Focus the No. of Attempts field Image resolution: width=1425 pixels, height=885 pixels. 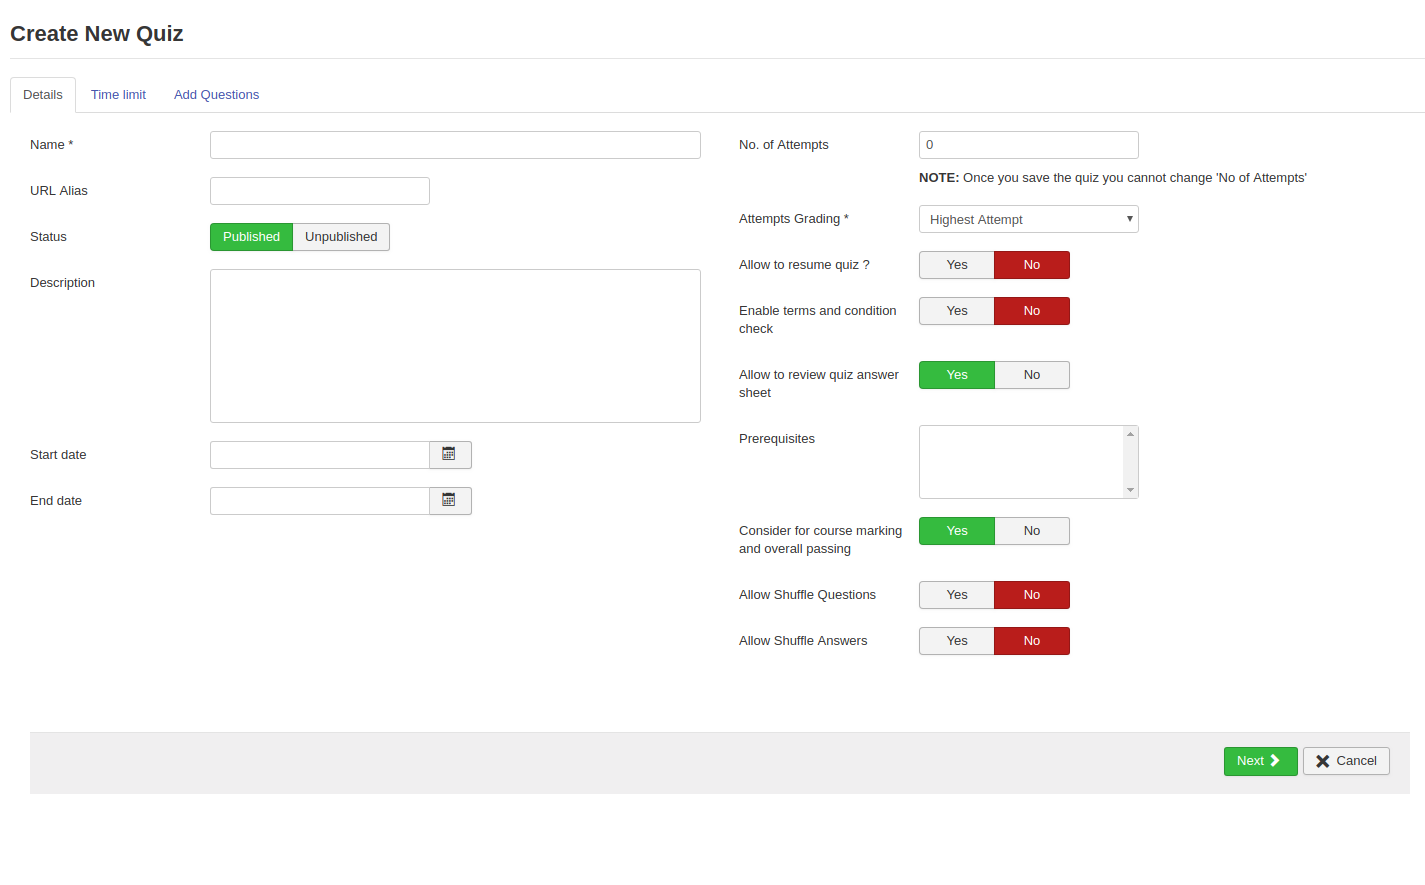1027,145
